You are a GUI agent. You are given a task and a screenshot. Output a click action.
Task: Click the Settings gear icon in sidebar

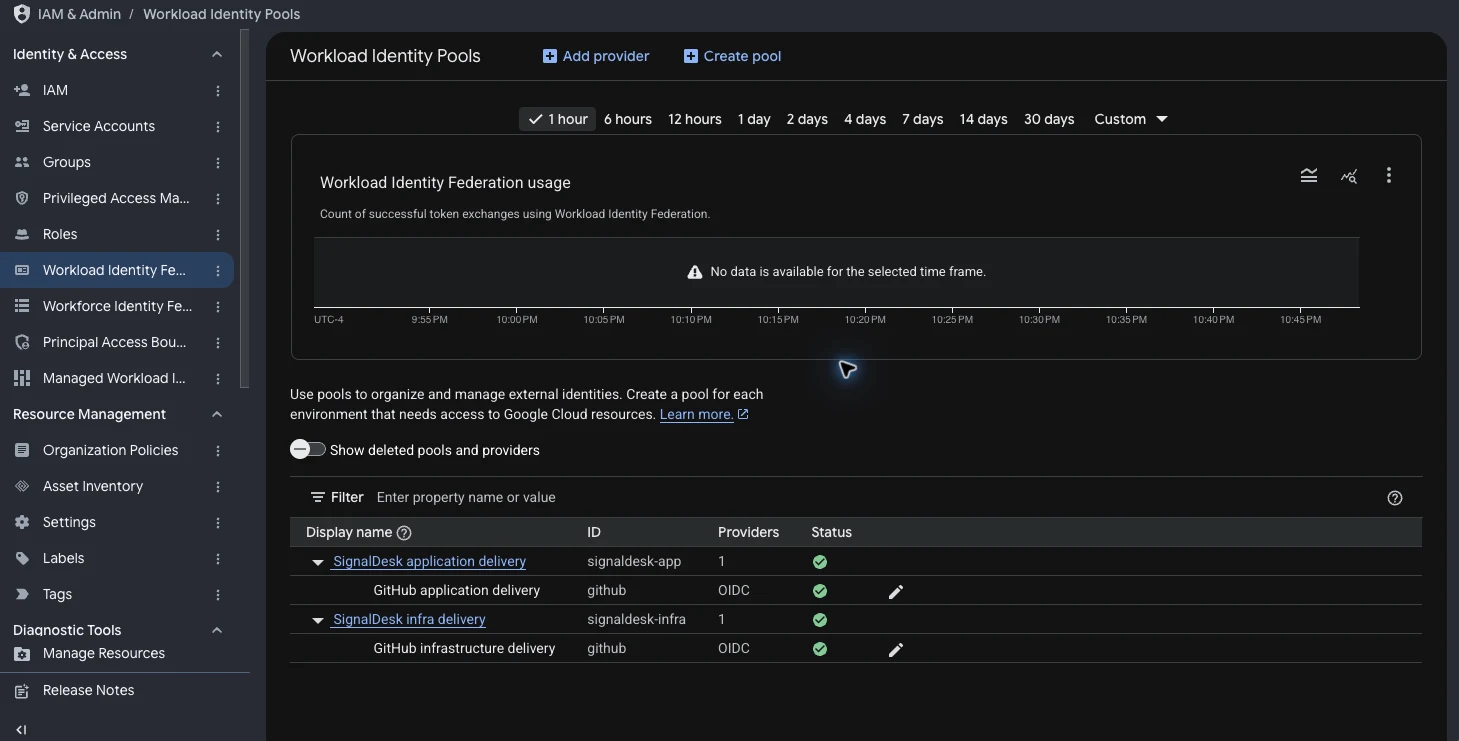click(x=22, y=522)
